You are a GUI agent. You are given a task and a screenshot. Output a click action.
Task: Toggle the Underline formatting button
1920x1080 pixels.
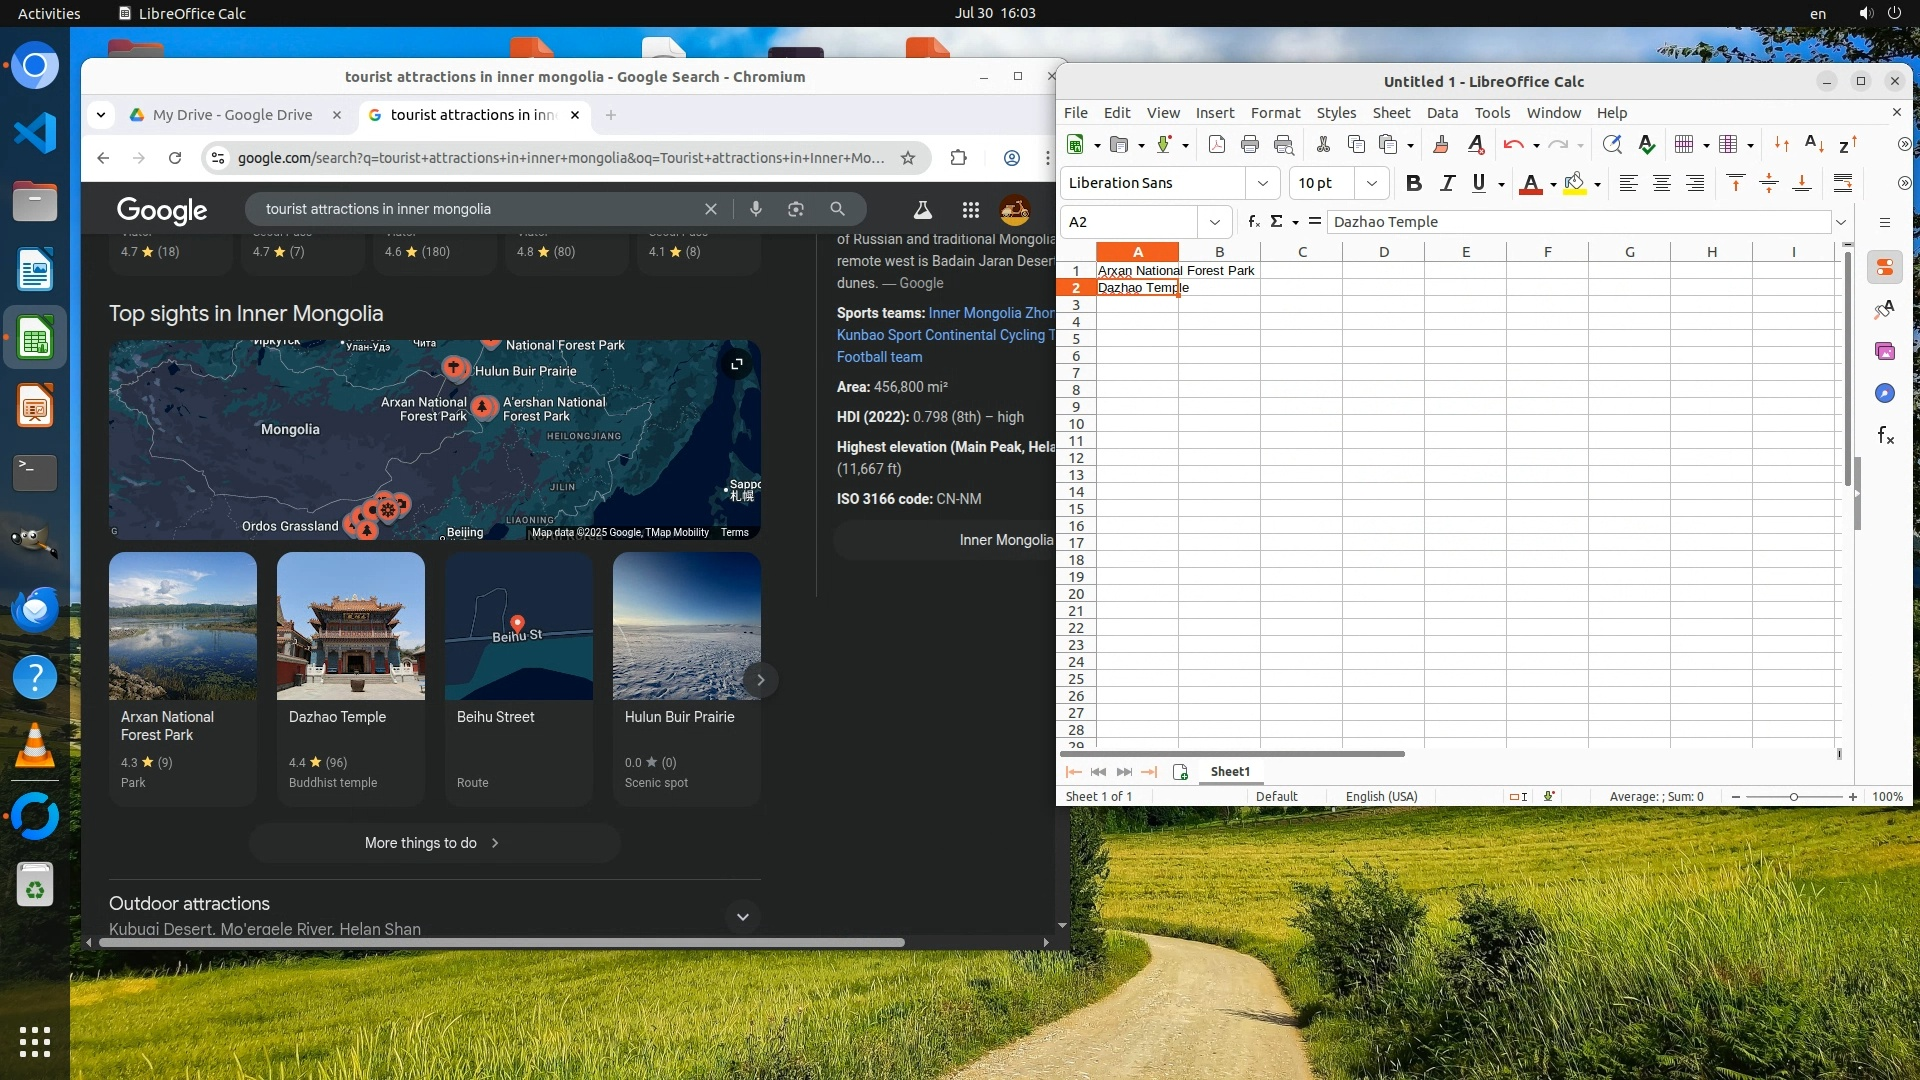(x=1478, y=183)
